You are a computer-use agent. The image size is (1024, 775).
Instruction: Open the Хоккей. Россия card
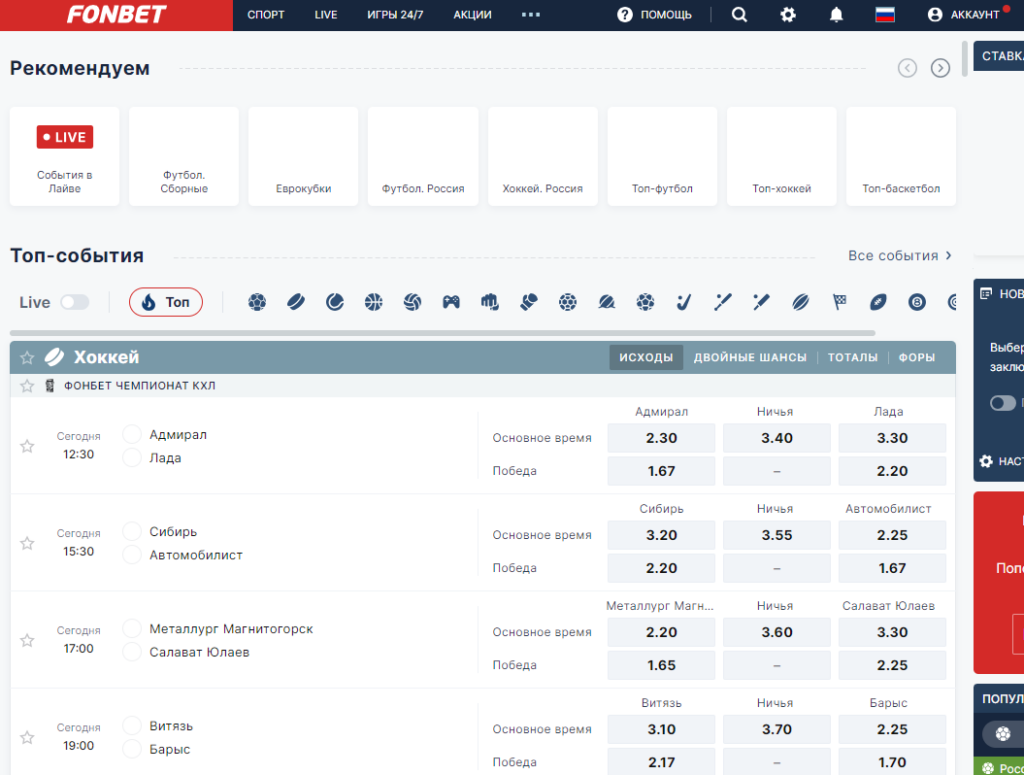[x=543, y=157]
